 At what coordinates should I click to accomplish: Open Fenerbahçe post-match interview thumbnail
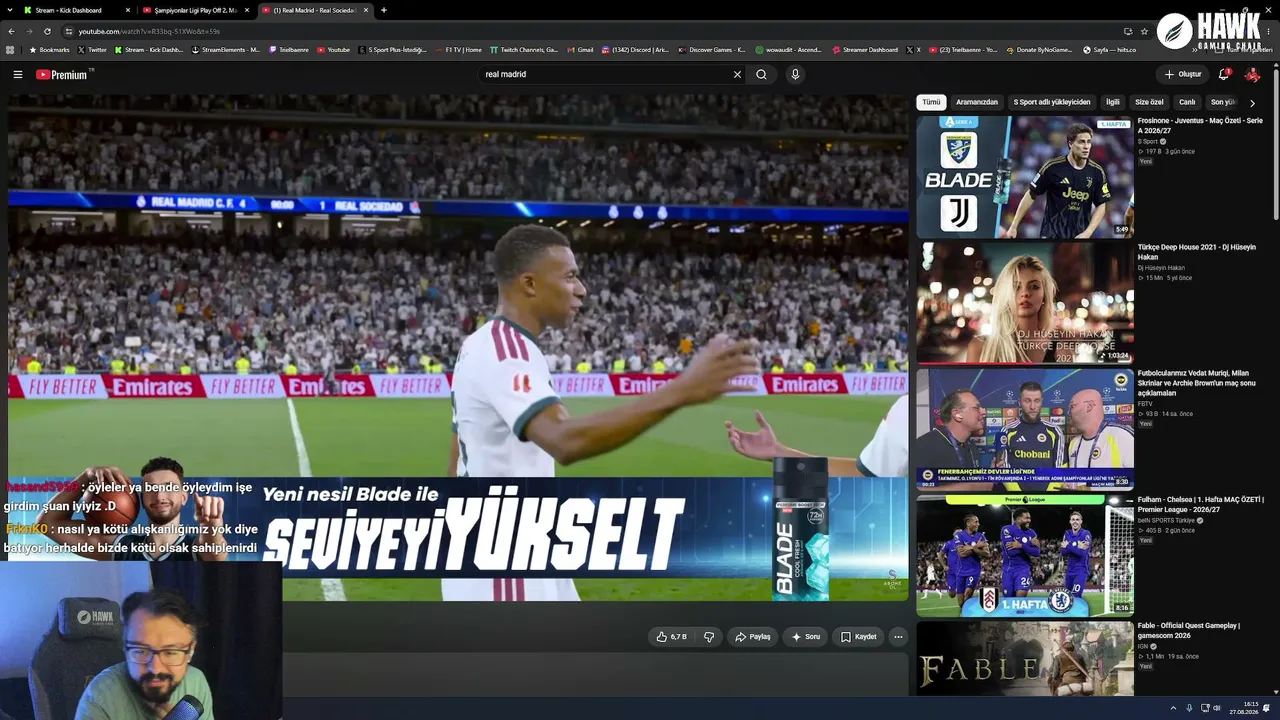[1025, 429]
